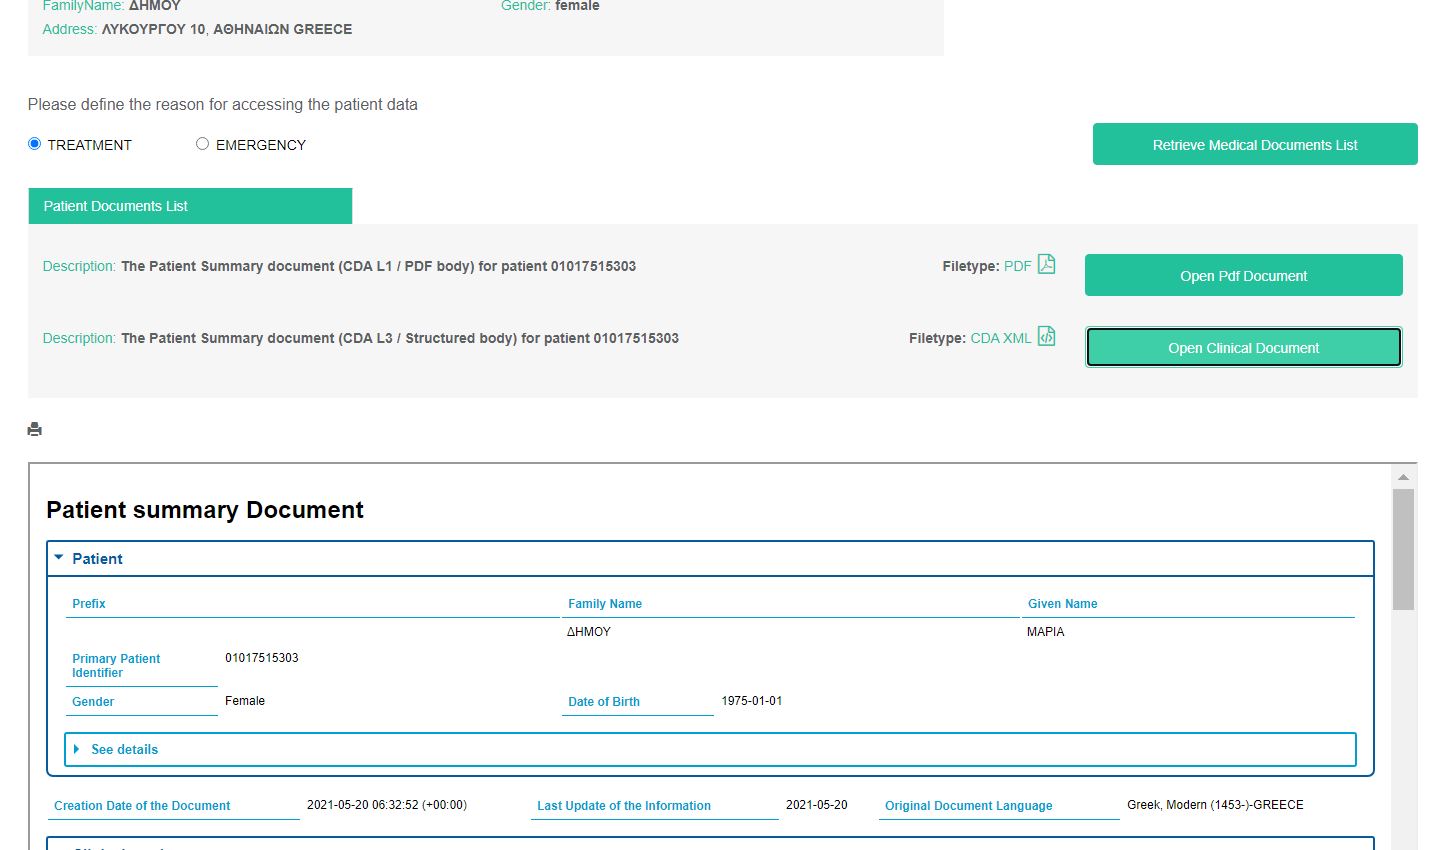Click the Open Clinical Document button
This screenshot has width=1431, height=850.
pyautogui.click(x=1243, y=348)
